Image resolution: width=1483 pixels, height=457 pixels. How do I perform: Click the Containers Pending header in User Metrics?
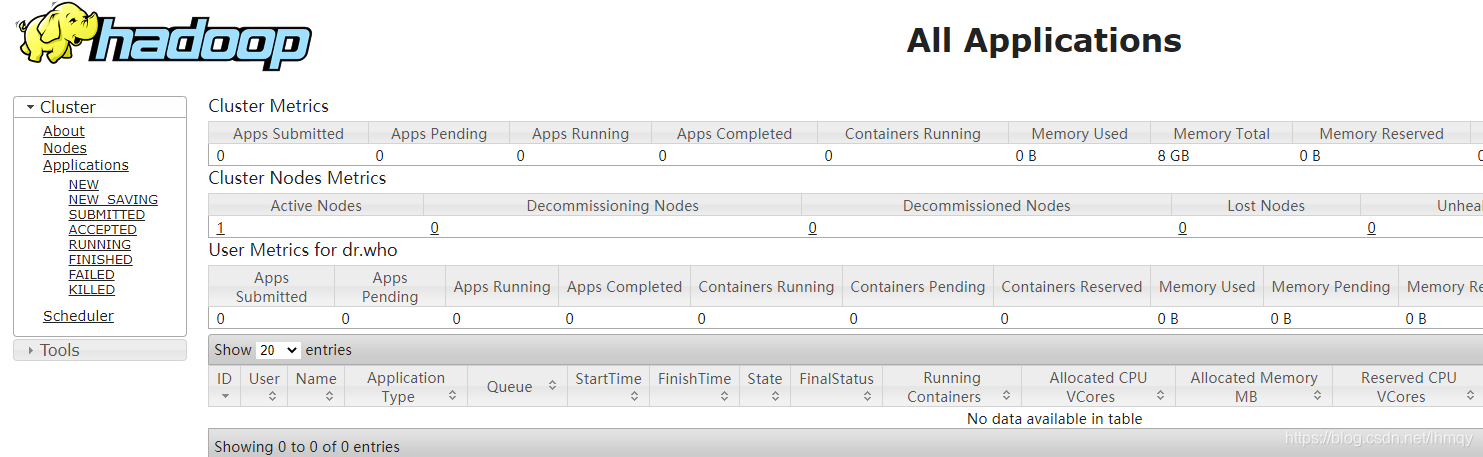point(917,287)
